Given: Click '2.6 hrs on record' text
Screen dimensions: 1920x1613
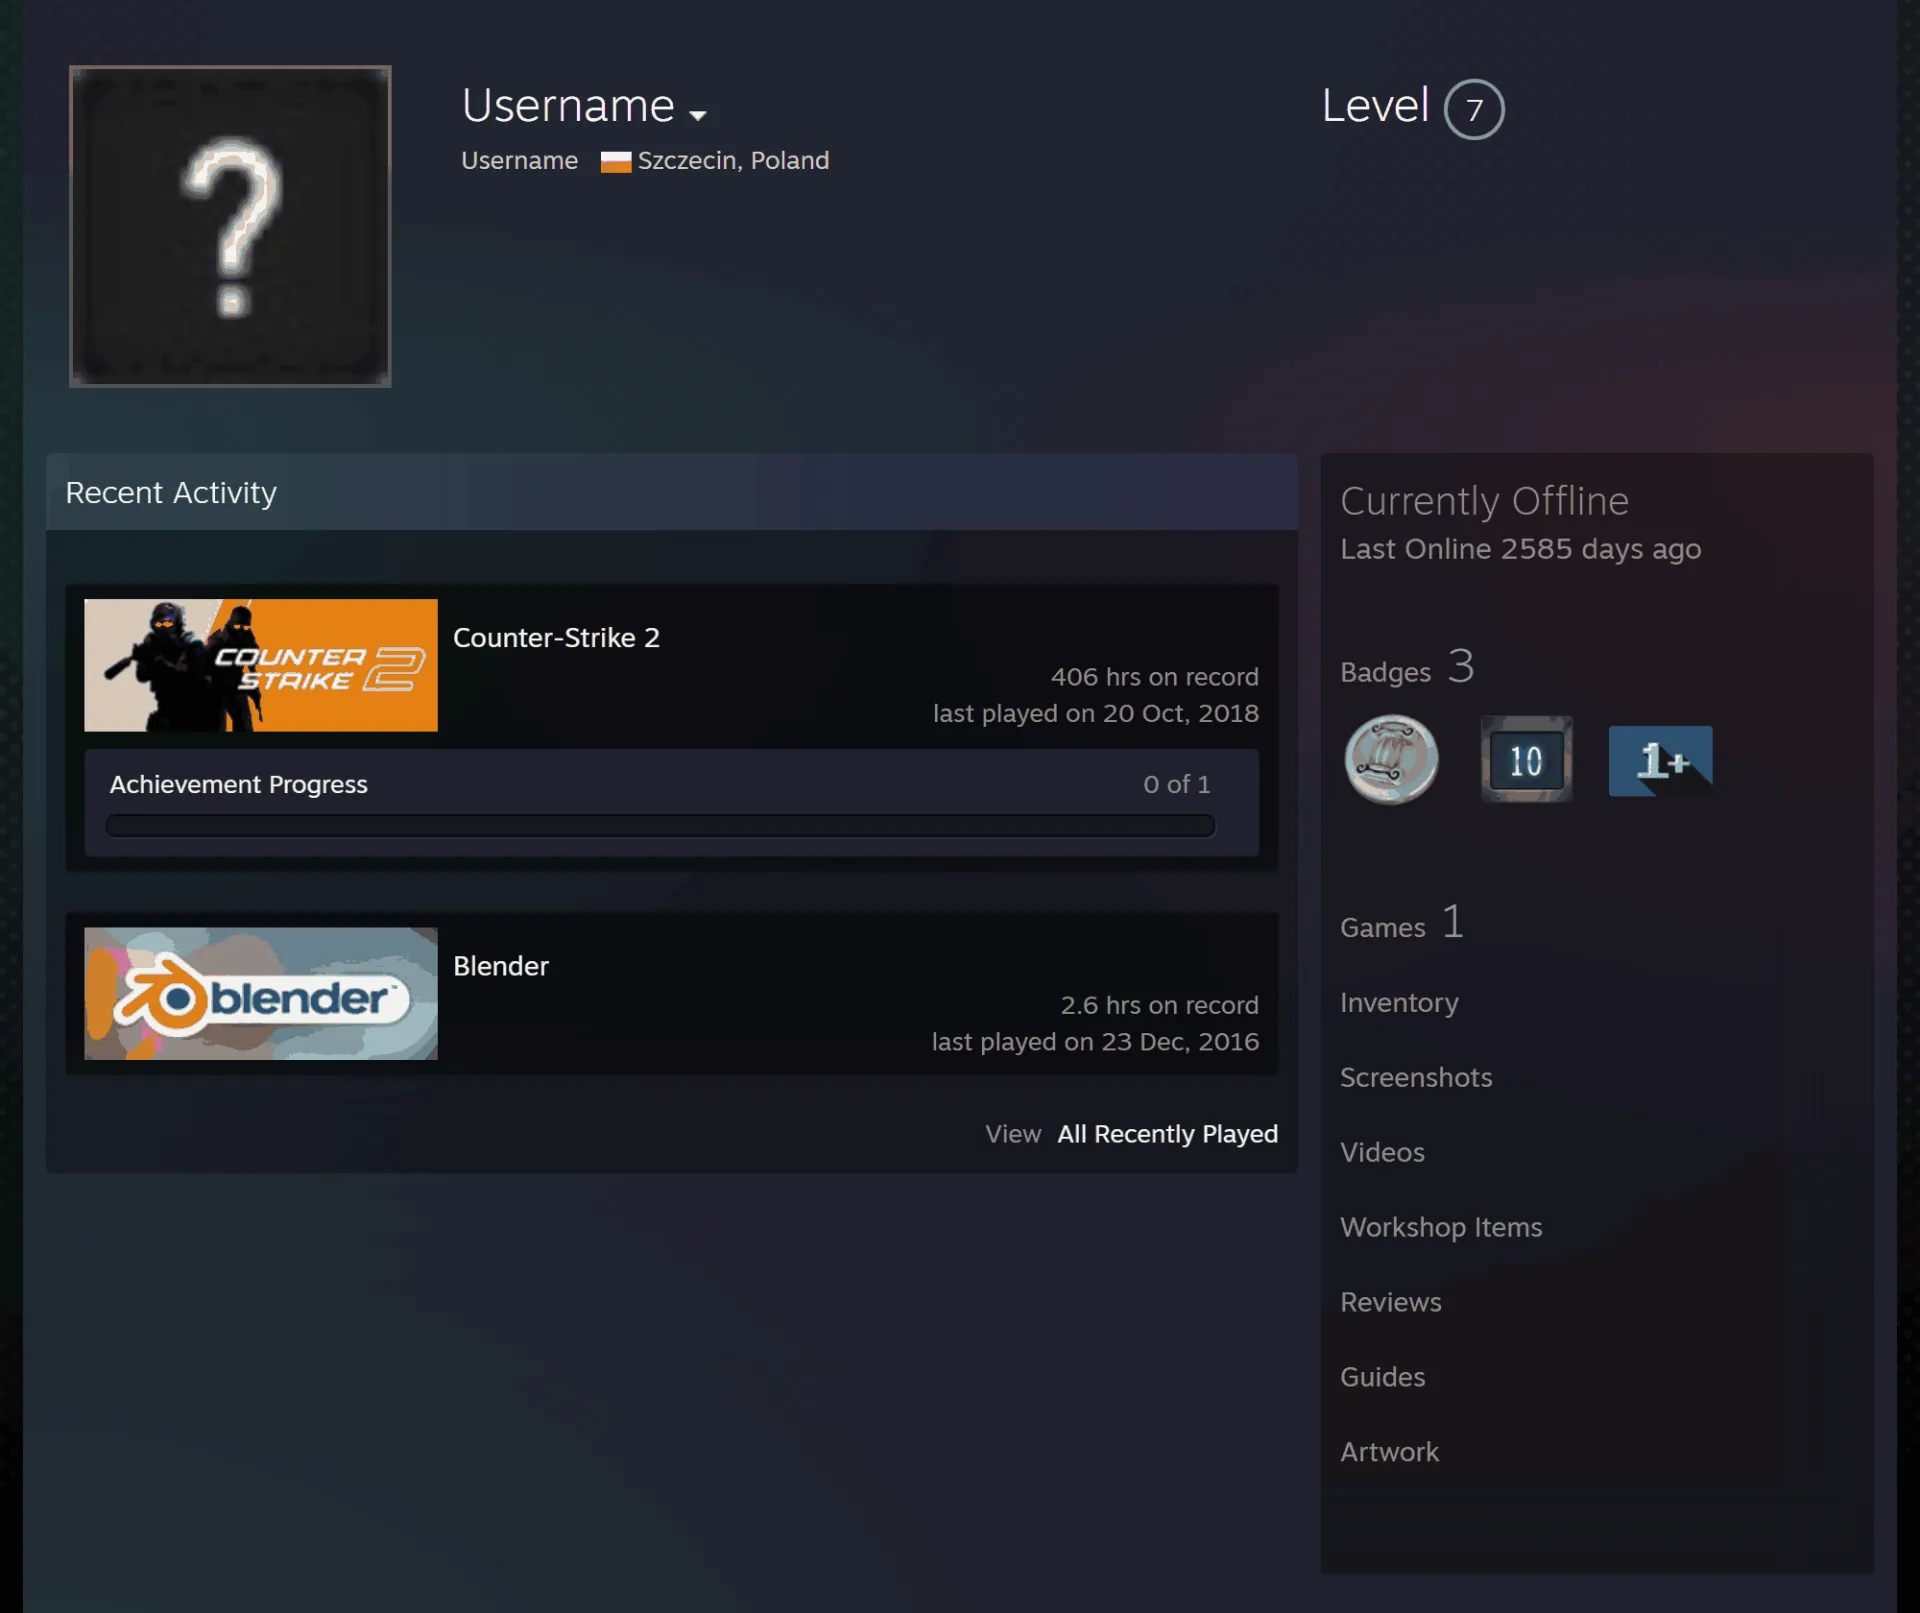Looking at the screenshot, I should (x=1159, y=1005).
